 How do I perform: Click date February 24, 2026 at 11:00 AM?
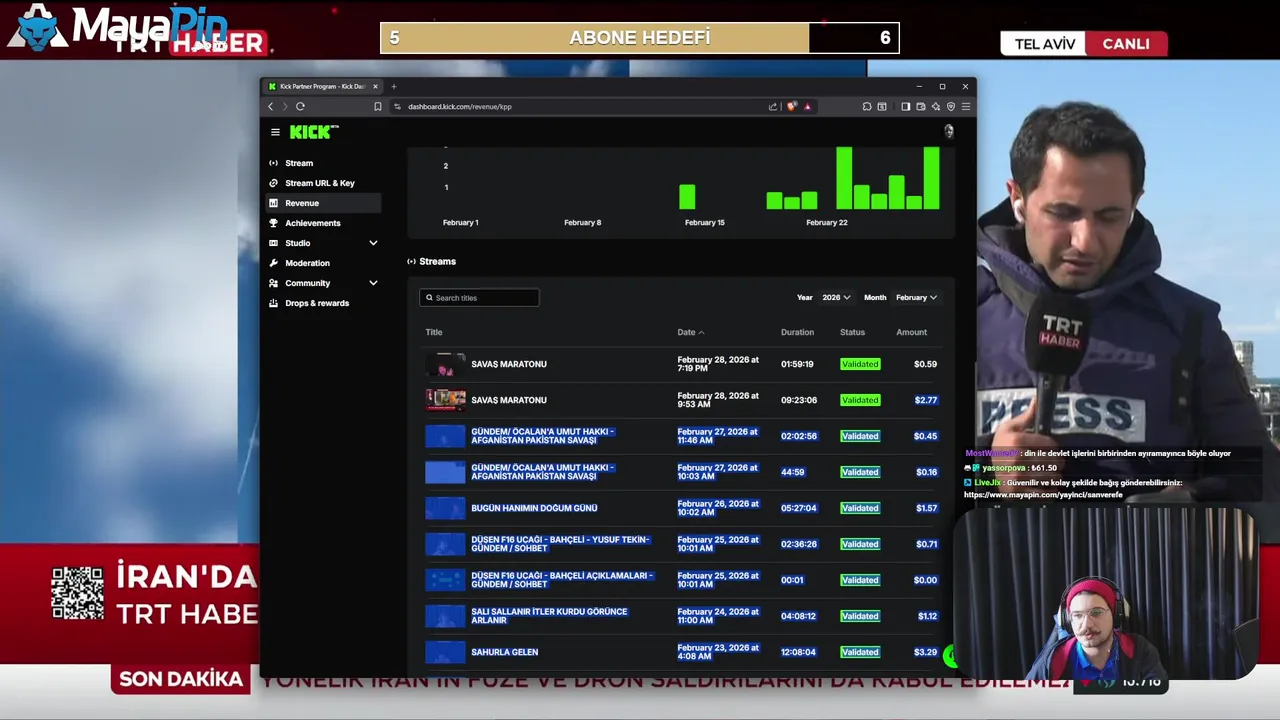(717, 616)
